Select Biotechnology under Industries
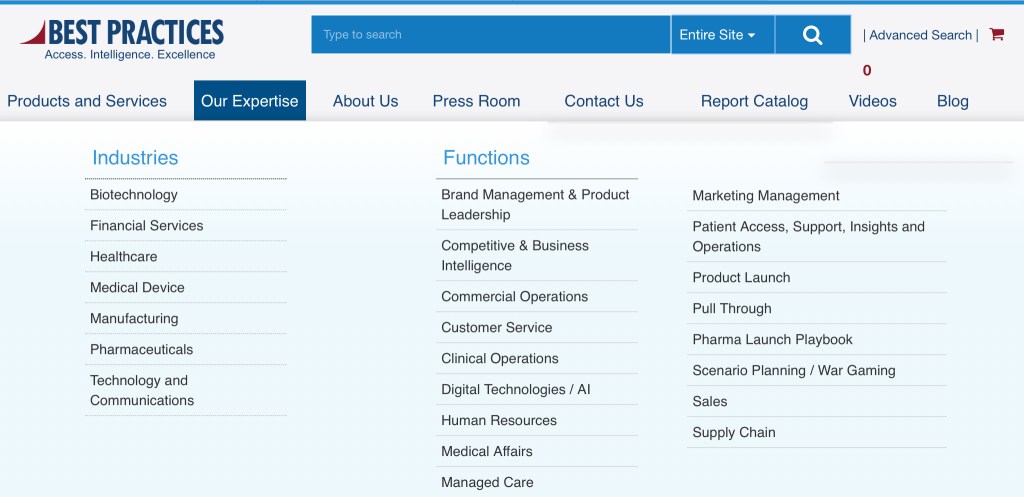1024x497 pixels. (x=134, y=195)
